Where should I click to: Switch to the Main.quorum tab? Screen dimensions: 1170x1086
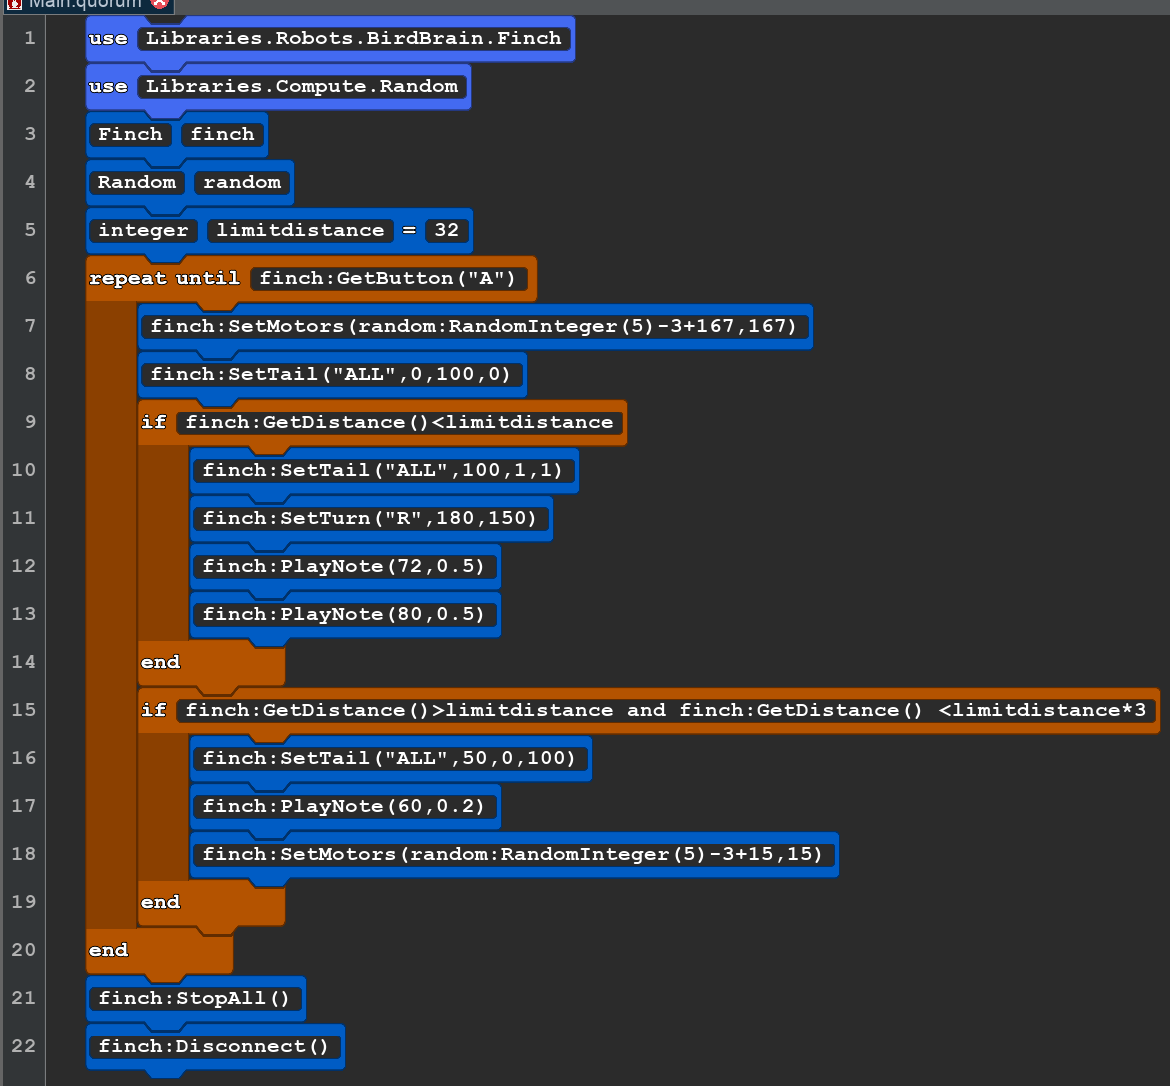click(85, 4)
